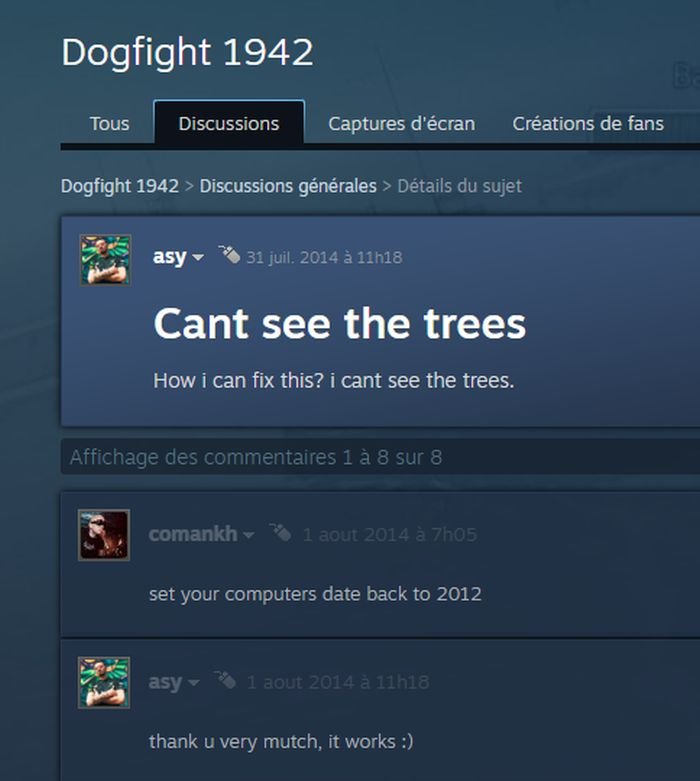Expand the dropdown arrow next to asy in original post
The width and height of the screenshot is (700, 781).
pos(198,258)
